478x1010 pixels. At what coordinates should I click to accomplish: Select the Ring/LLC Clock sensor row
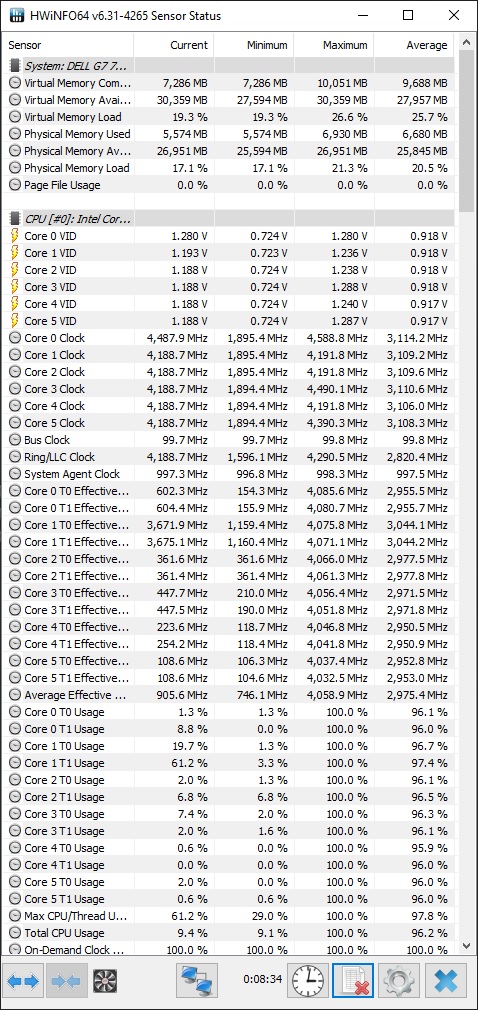(x=230, y=457)
